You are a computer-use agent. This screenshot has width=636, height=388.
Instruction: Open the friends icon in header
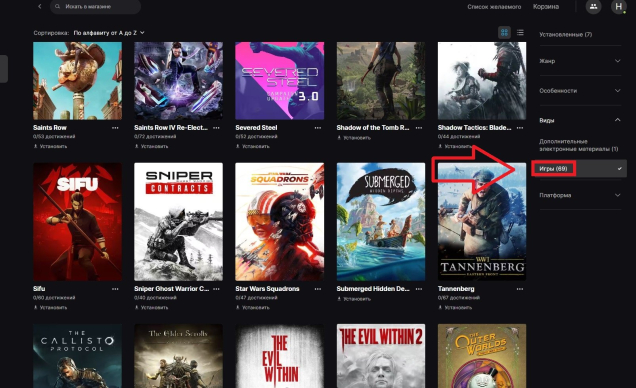593,6
